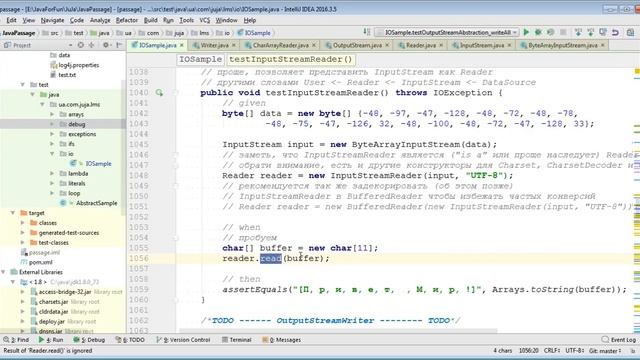Image resolution: width=640 pixels, height=360 pixels.
Task: Expand the arrays package node
Action: coord(52,114)
